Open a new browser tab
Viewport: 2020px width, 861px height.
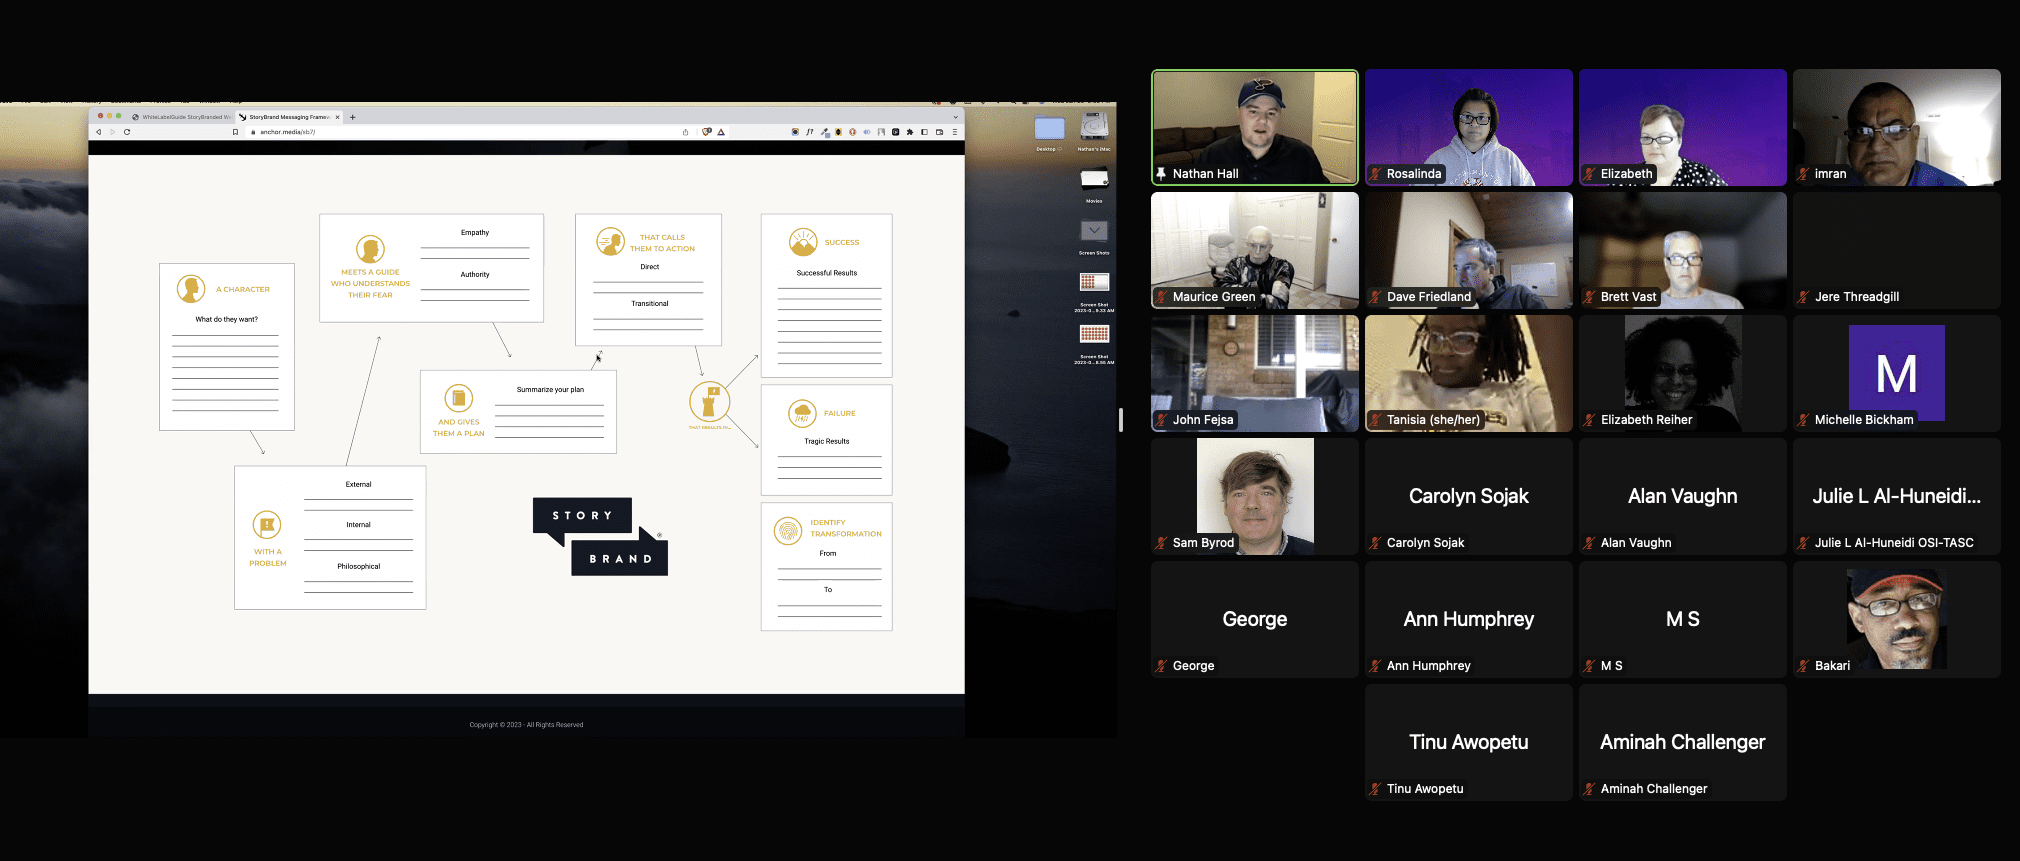coord(353,117)
